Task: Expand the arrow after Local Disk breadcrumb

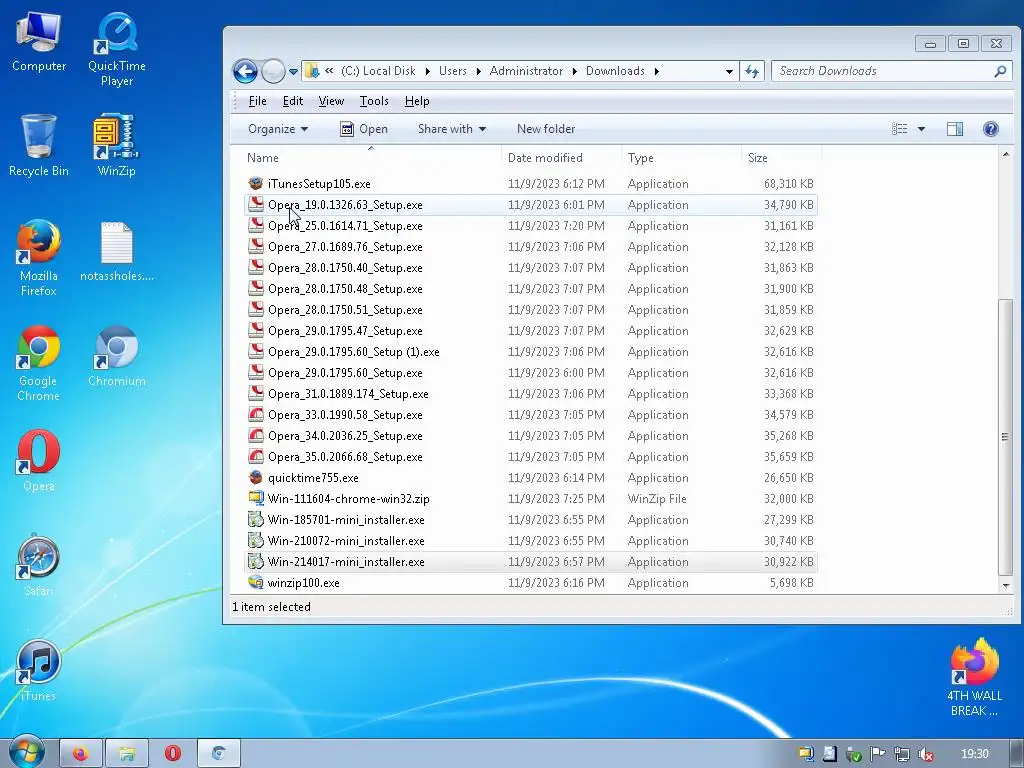Action: (x=427, y=71)
